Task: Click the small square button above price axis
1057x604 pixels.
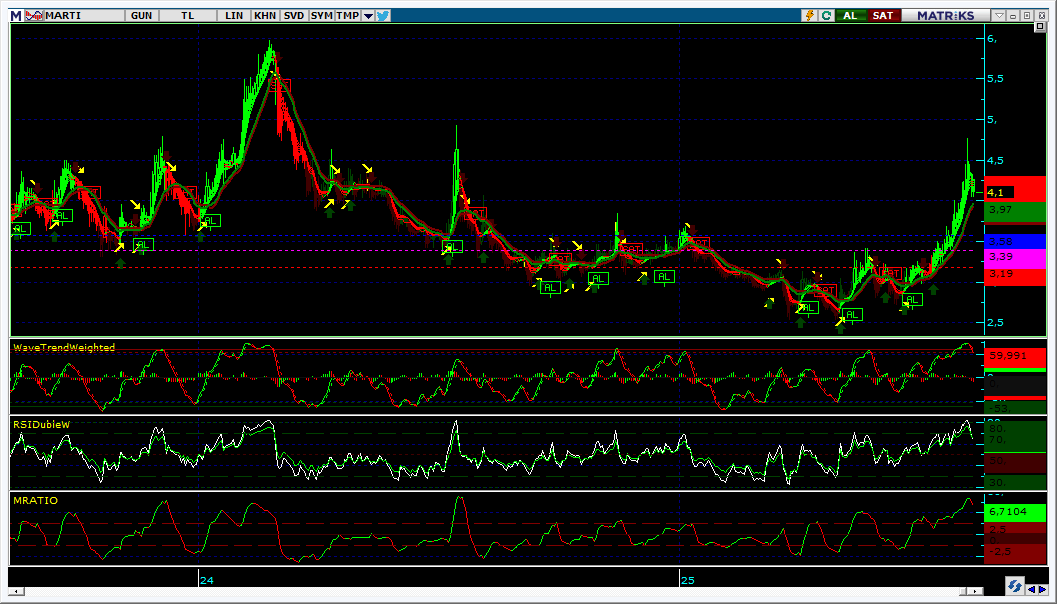Action: 1040,26
